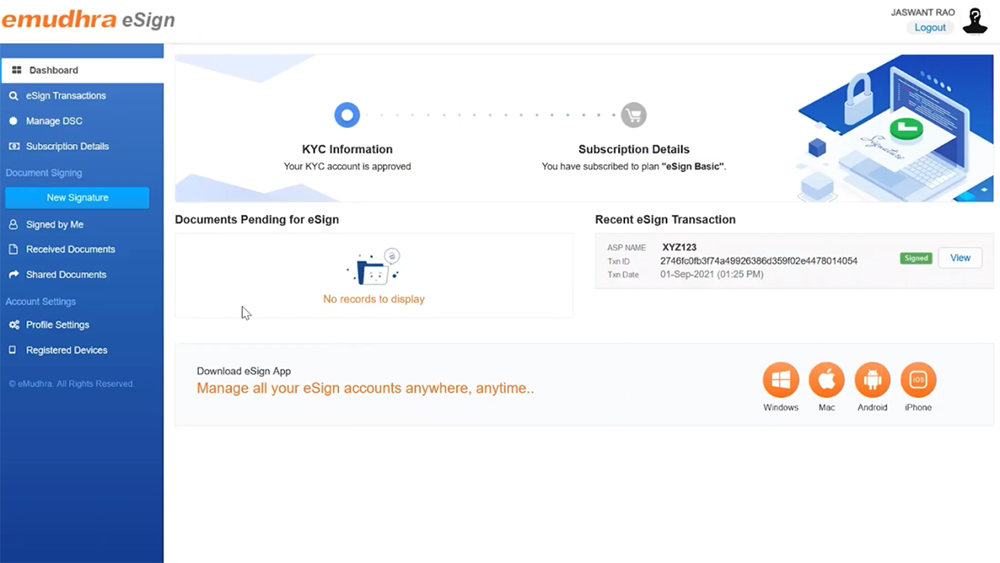
Task: Show documents Signed by Me
Action: (x=55, y=225)
